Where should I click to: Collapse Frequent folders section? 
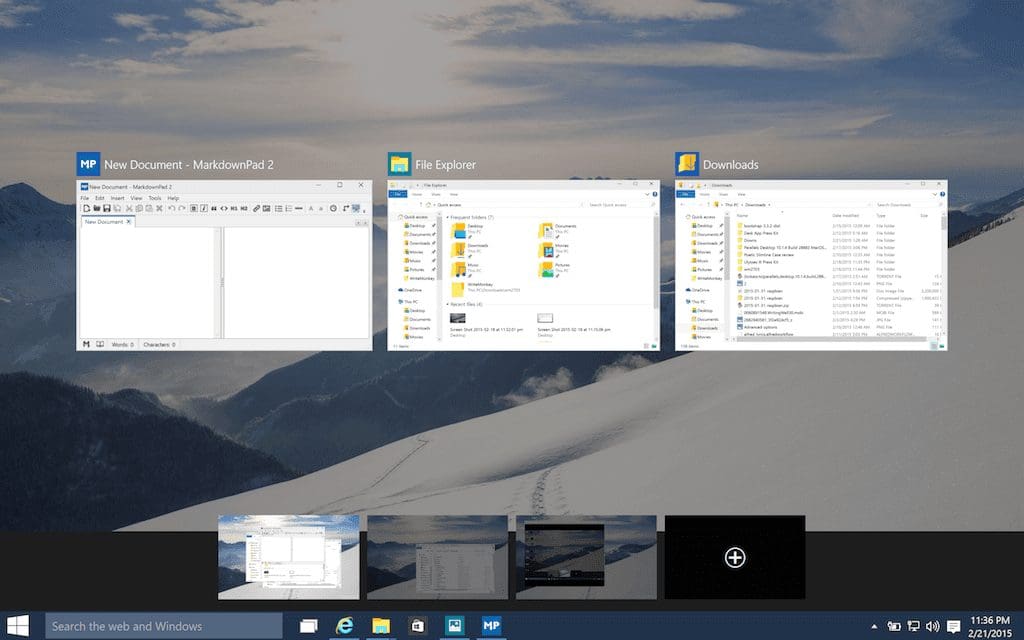point(447,217)
